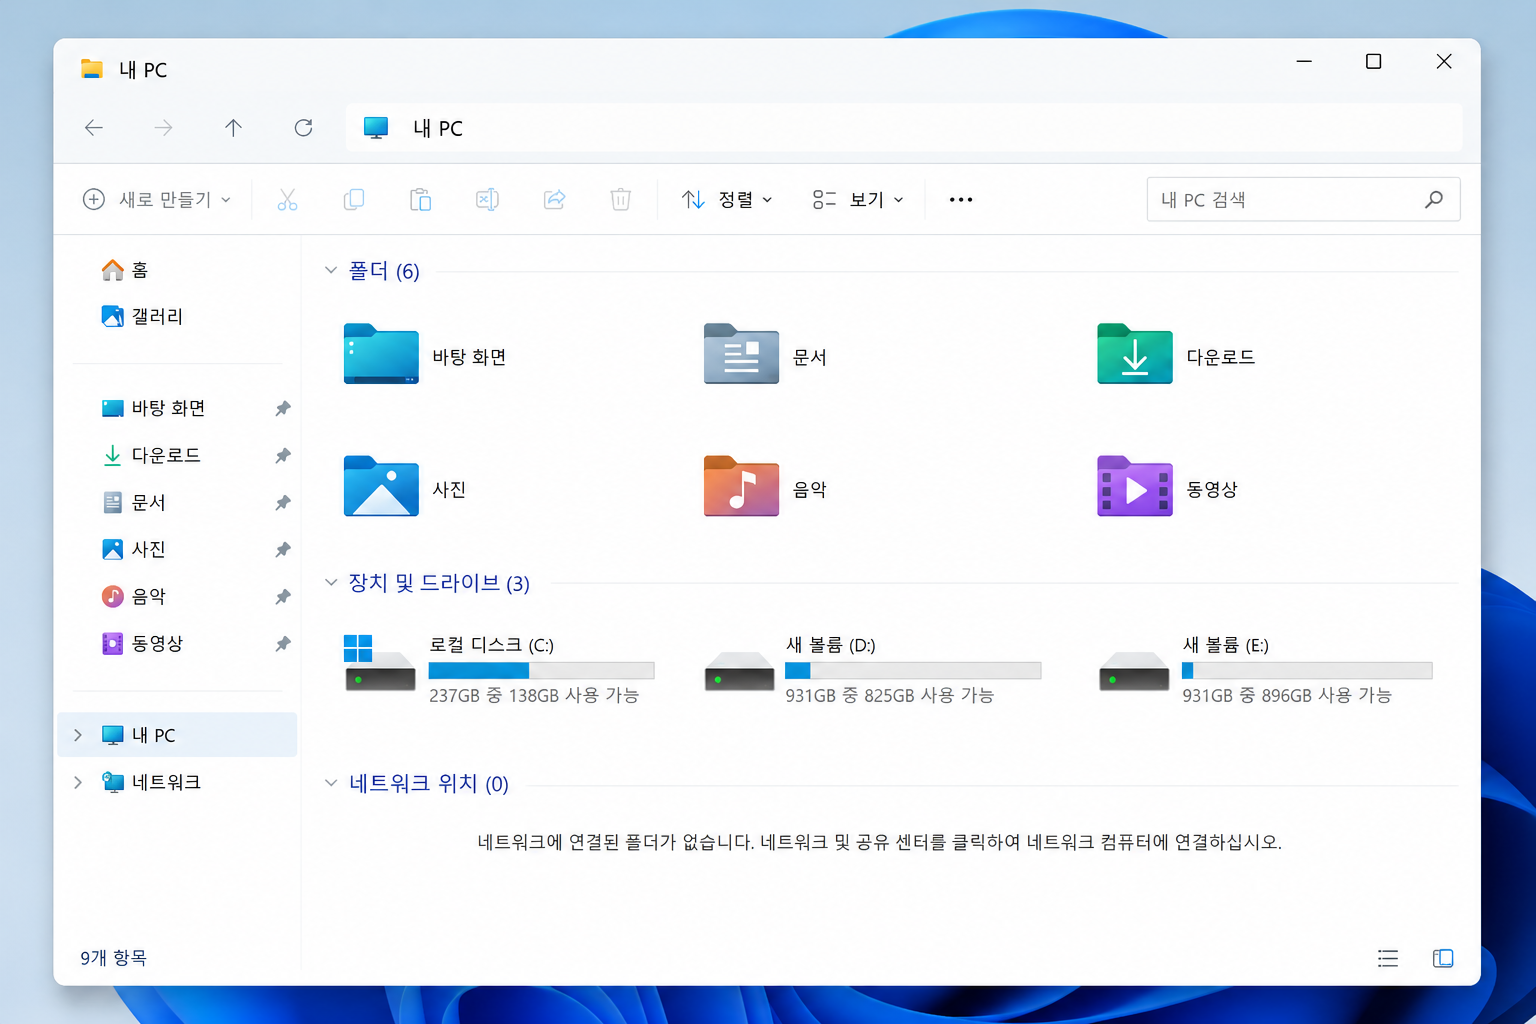Expand 네트워크 in the navigation tree
The width and height of the screenshot is (1536, 1024).
(78, 782)
